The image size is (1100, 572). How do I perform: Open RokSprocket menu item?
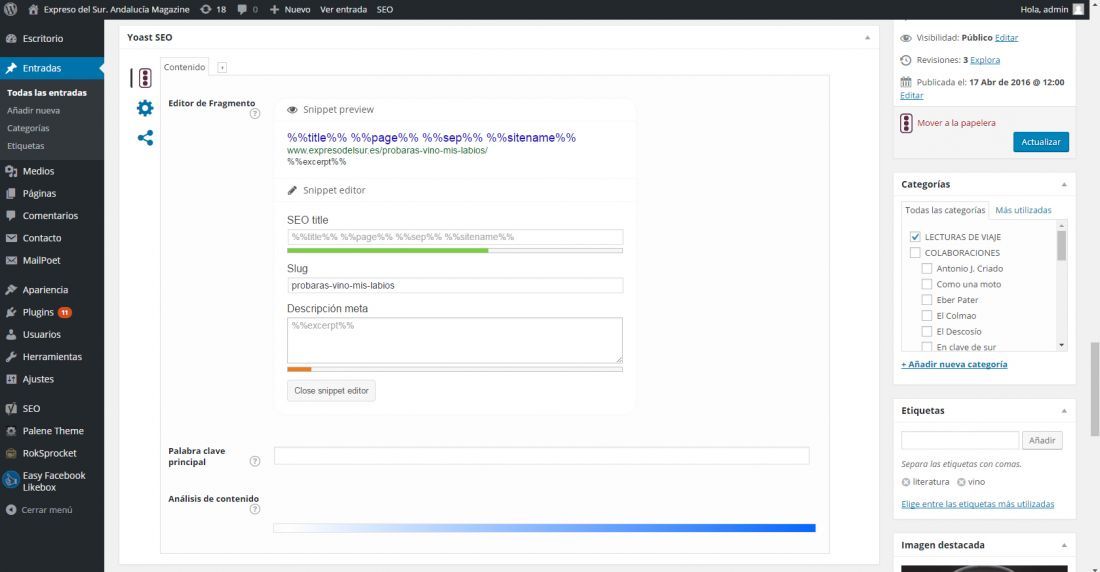pos(52,453)
